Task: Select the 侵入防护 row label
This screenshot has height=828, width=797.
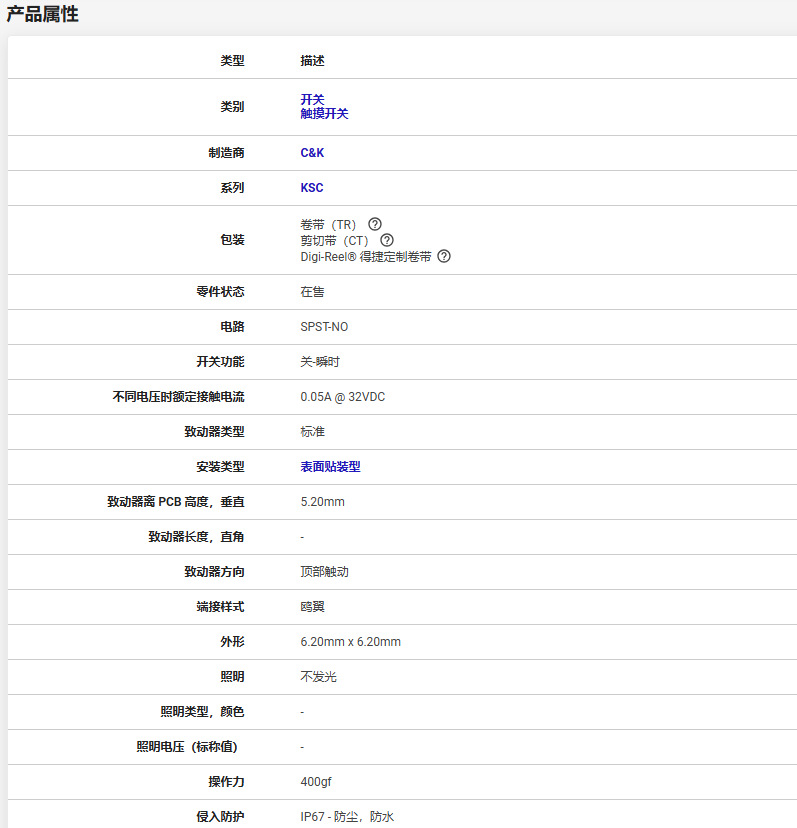Action: pos(220,816)
